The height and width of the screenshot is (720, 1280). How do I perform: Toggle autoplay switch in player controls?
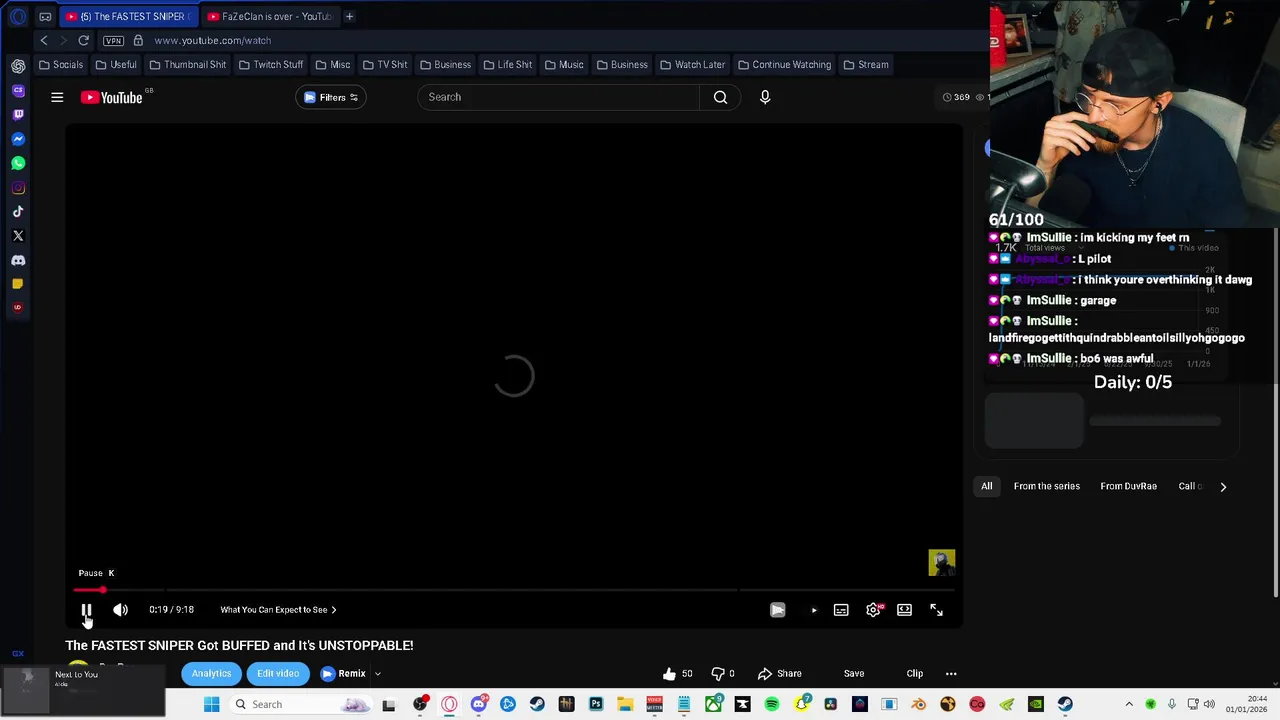[x=810, y=610]
